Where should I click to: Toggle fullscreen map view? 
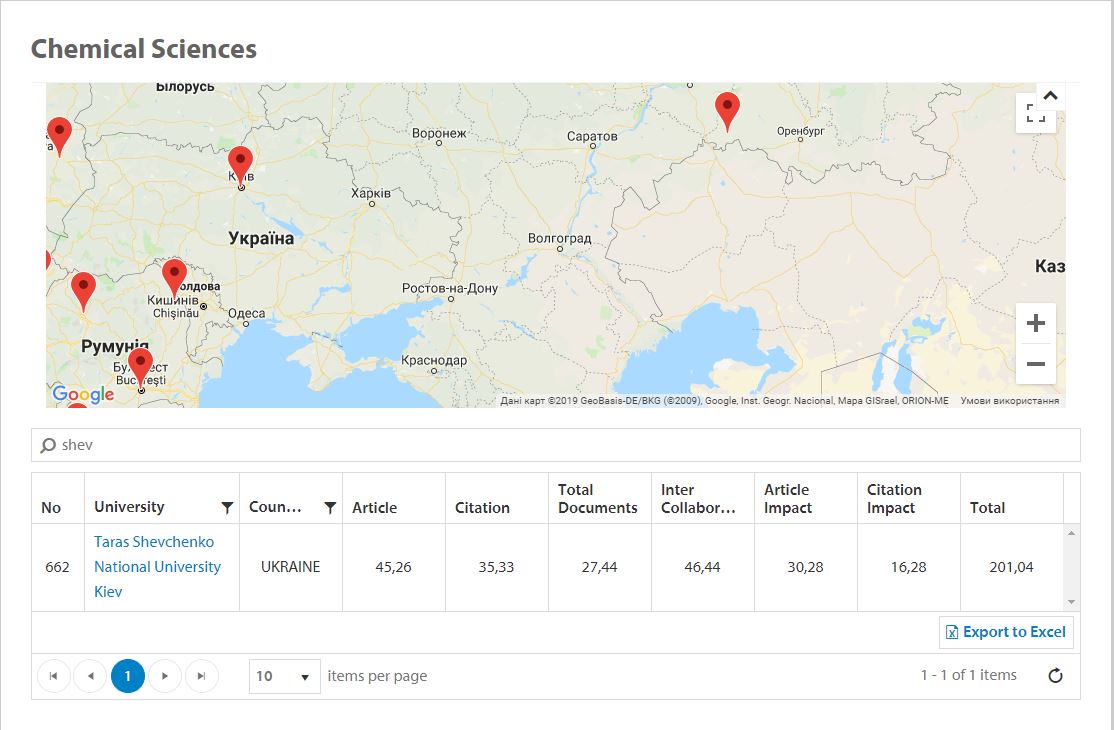[1035, 113]
